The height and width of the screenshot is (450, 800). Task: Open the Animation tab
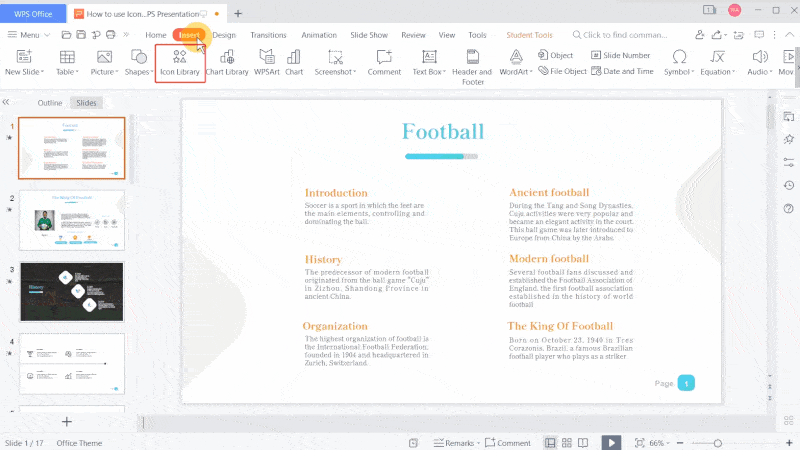tap(319, 34)
